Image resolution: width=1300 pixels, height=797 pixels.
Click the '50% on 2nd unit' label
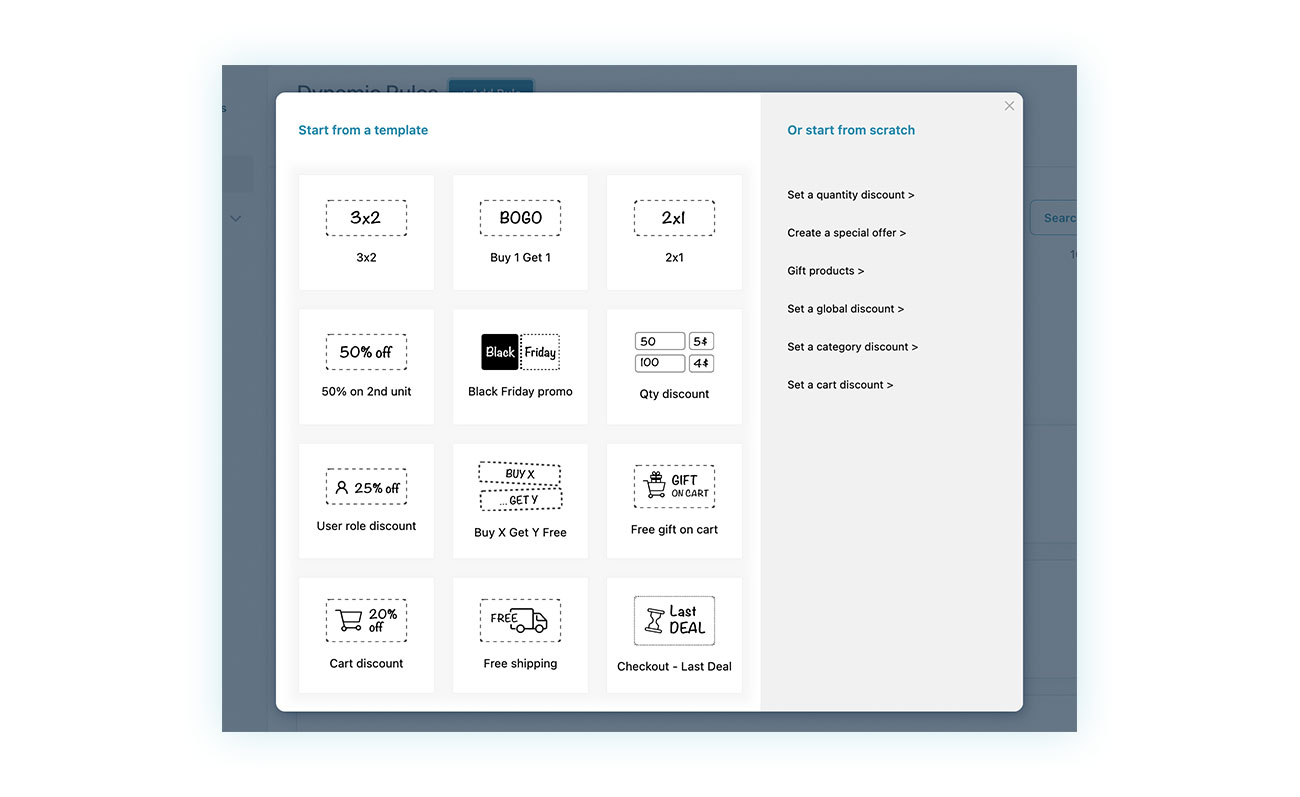(x=366, y=392)
